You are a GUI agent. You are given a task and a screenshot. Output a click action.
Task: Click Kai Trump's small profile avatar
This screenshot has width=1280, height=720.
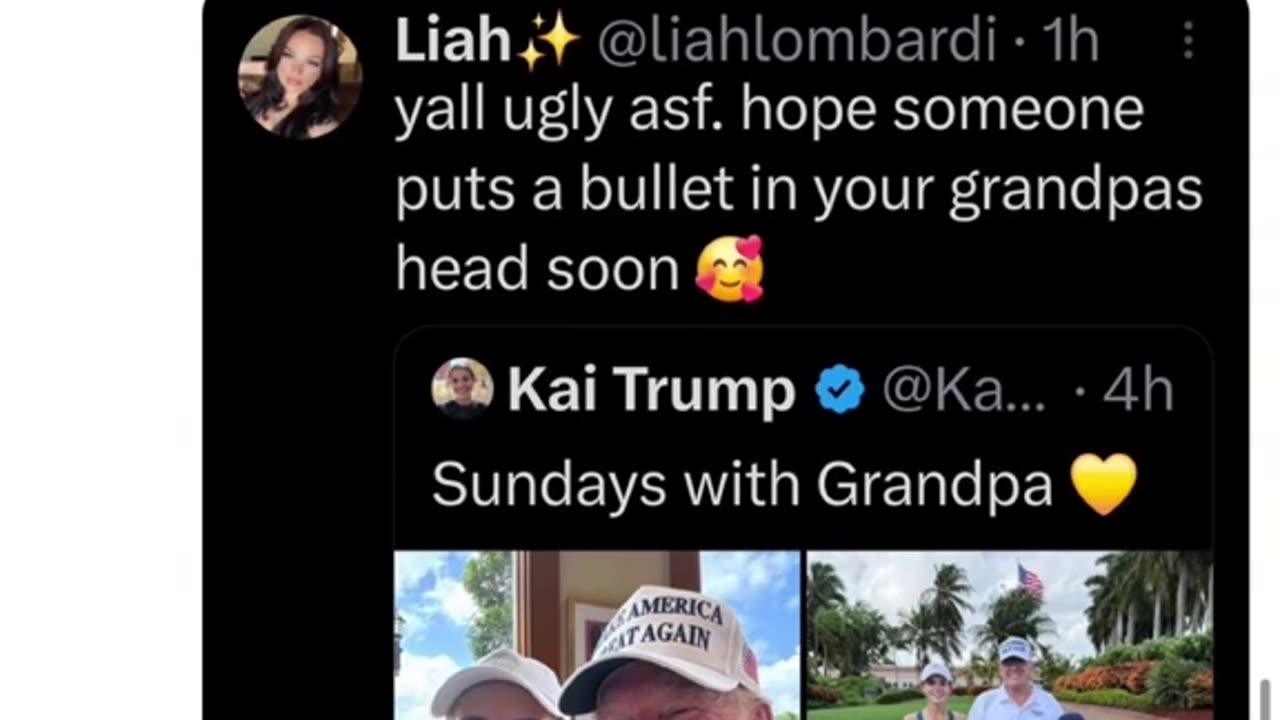tap(462, 388)
